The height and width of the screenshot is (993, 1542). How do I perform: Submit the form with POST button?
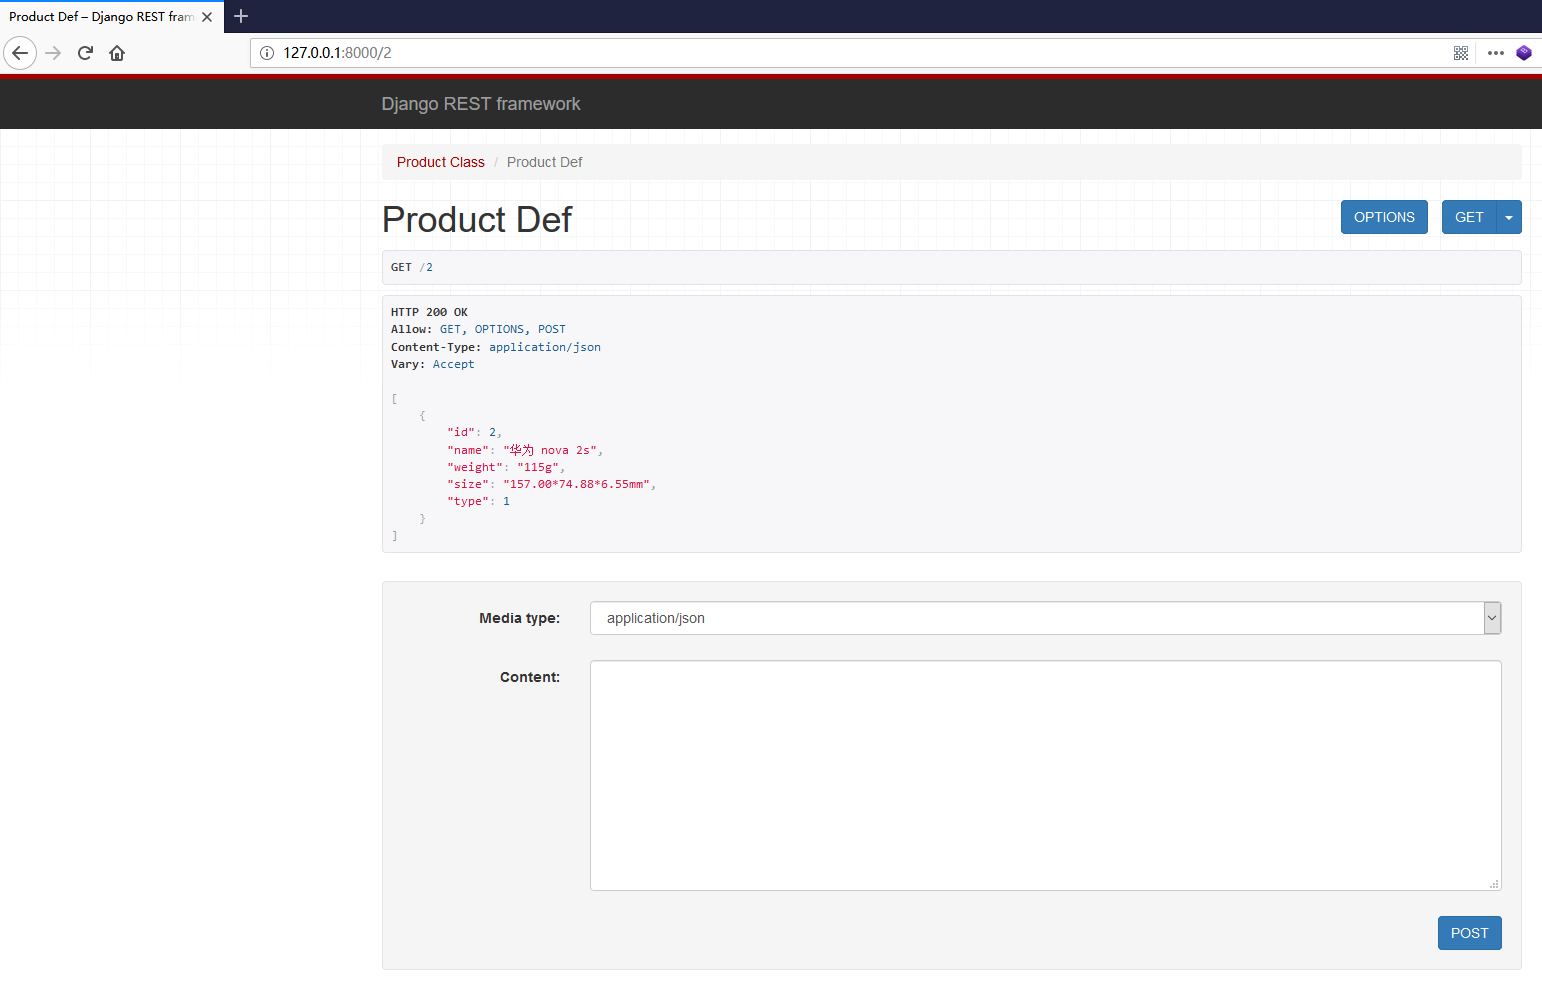click(1470, 933)
